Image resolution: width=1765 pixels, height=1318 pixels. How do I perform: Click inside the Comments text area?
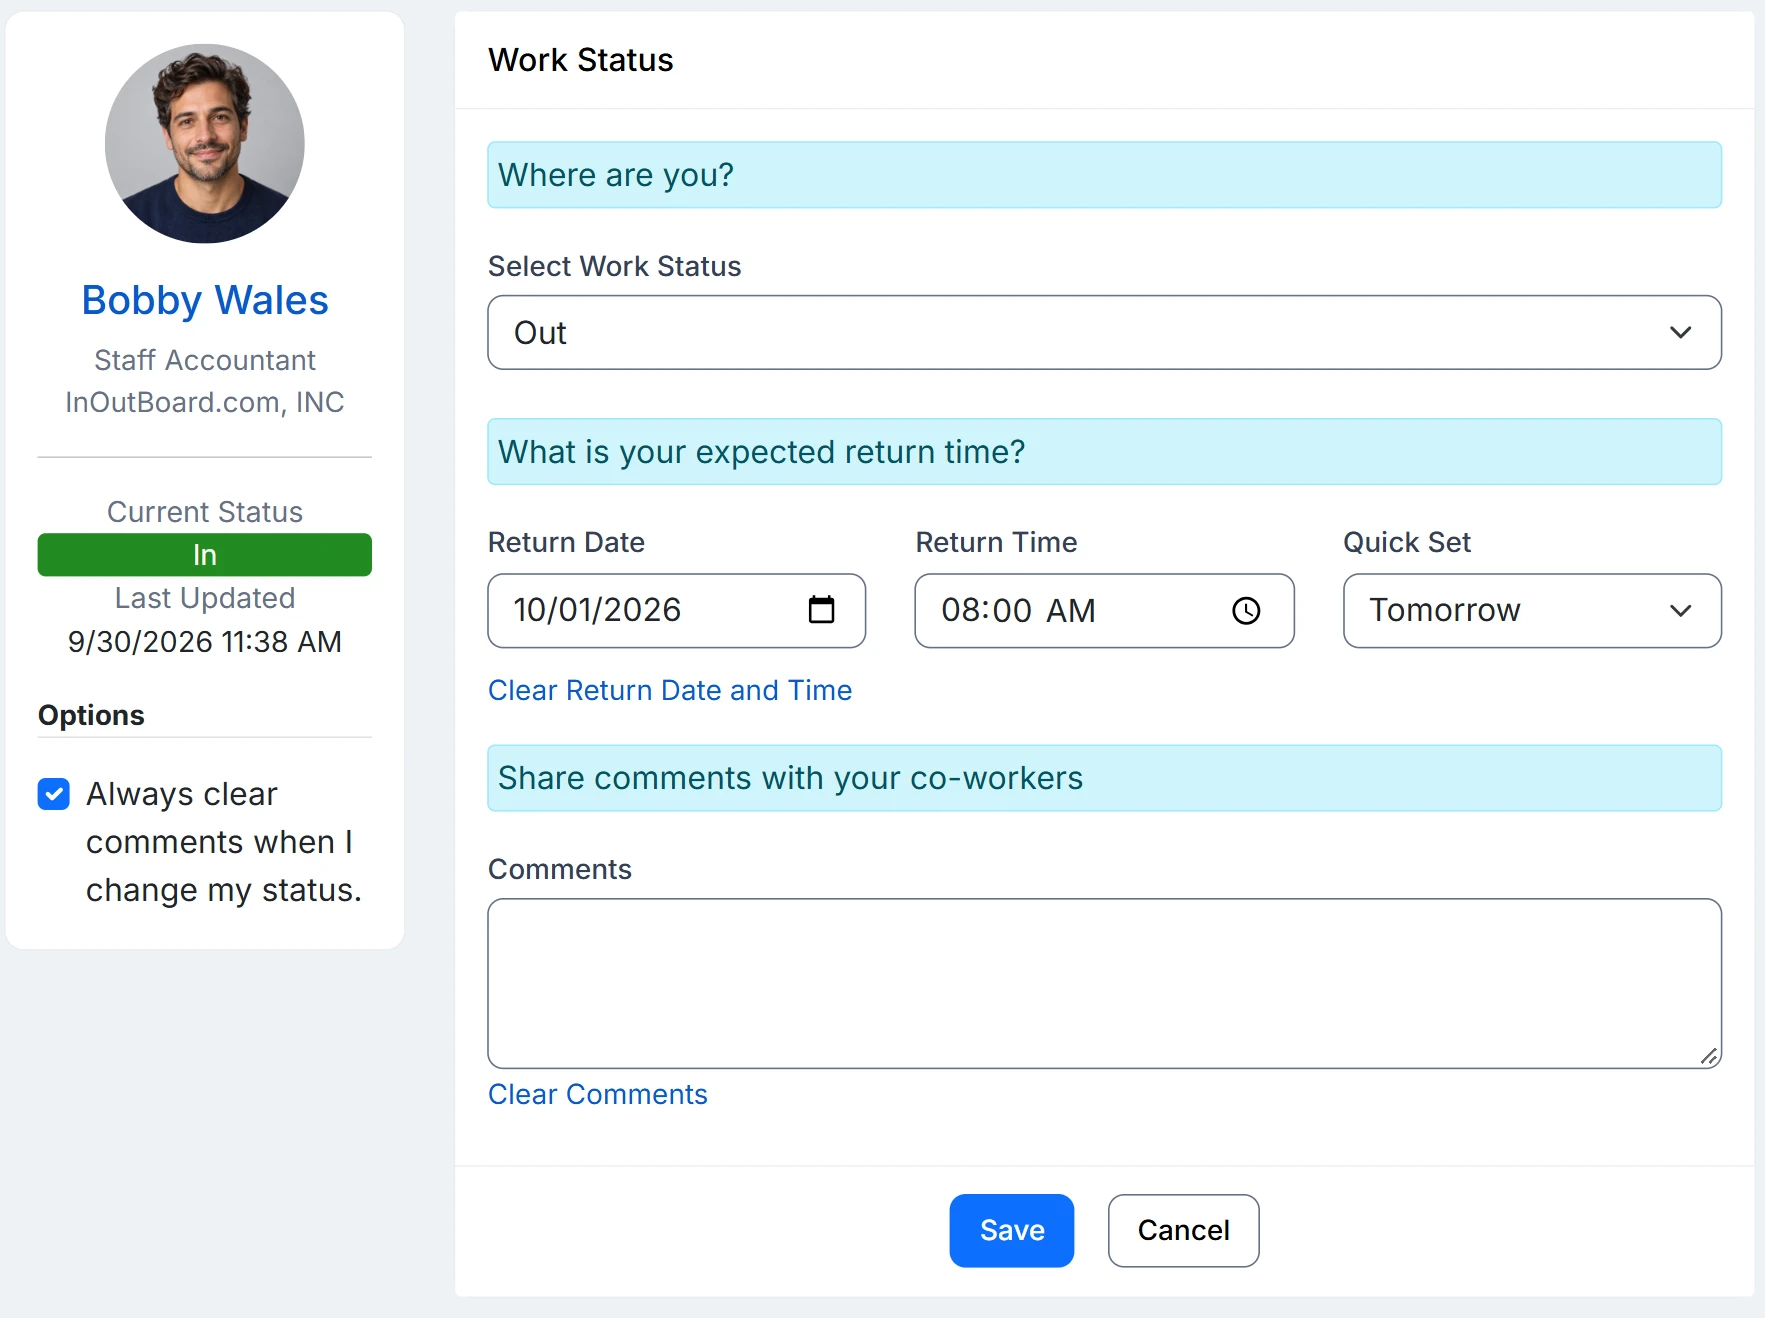1104,983
